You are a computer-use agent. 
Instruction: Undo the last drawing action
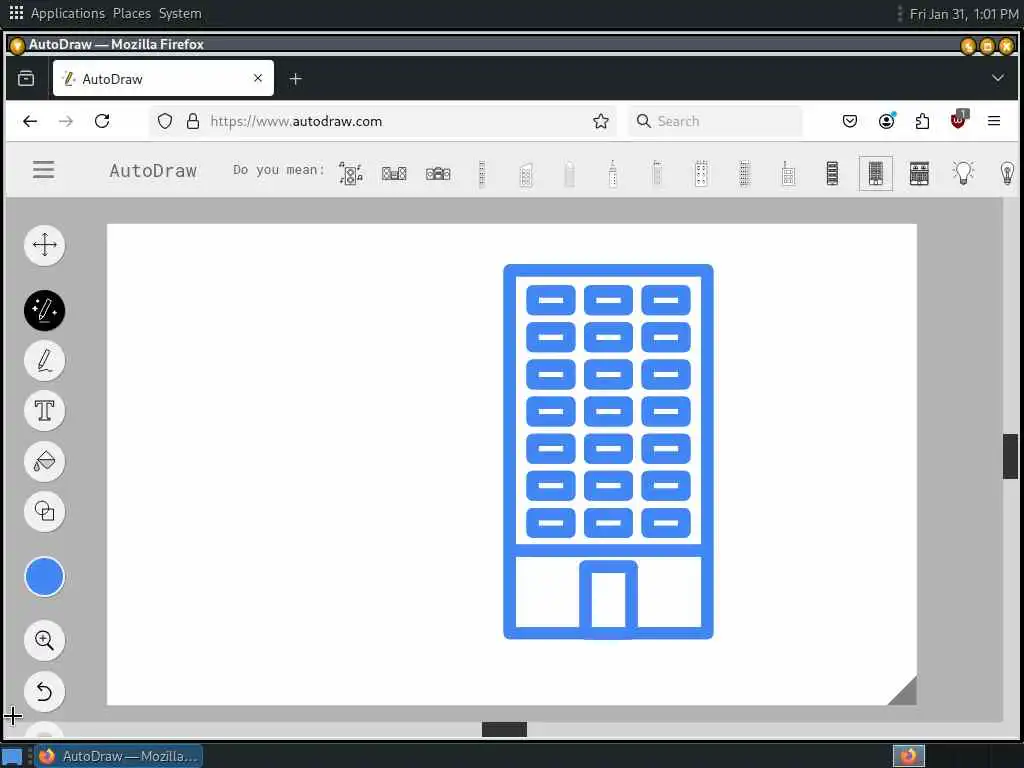(44, 691)
